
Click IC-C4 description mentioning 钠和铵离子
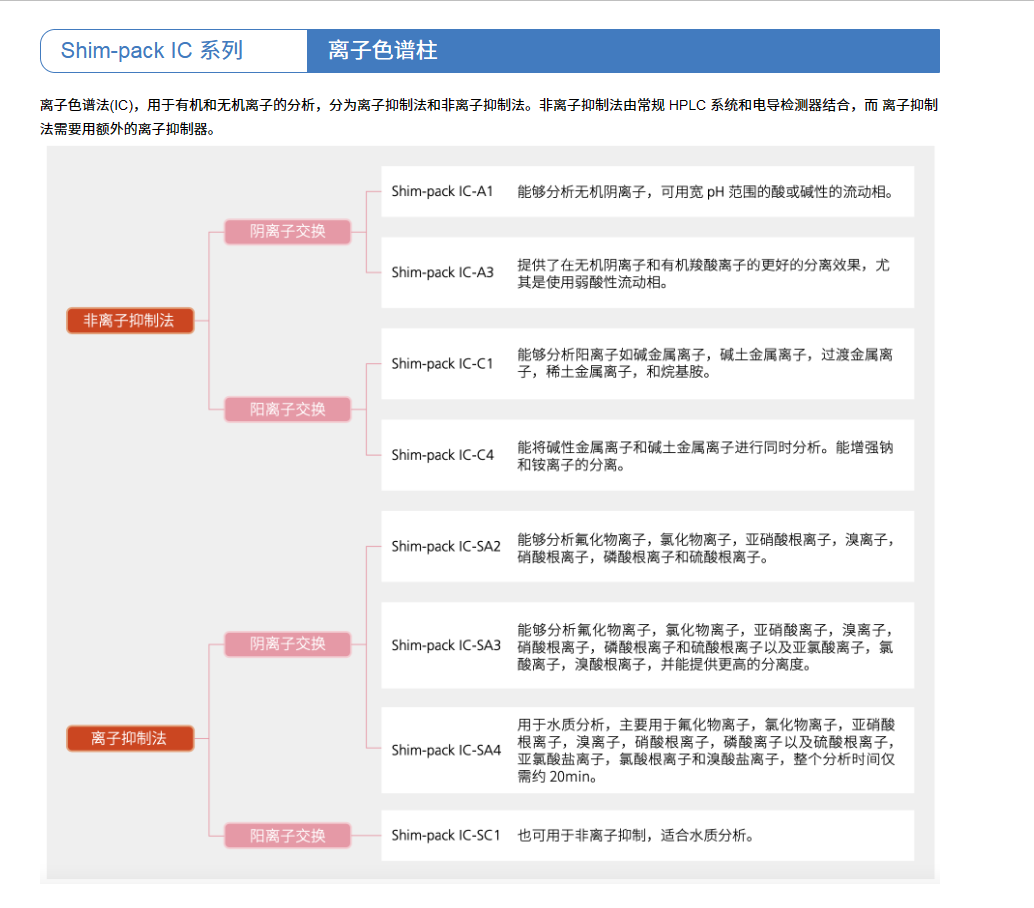pyautogui.click(x=705, y=456)
